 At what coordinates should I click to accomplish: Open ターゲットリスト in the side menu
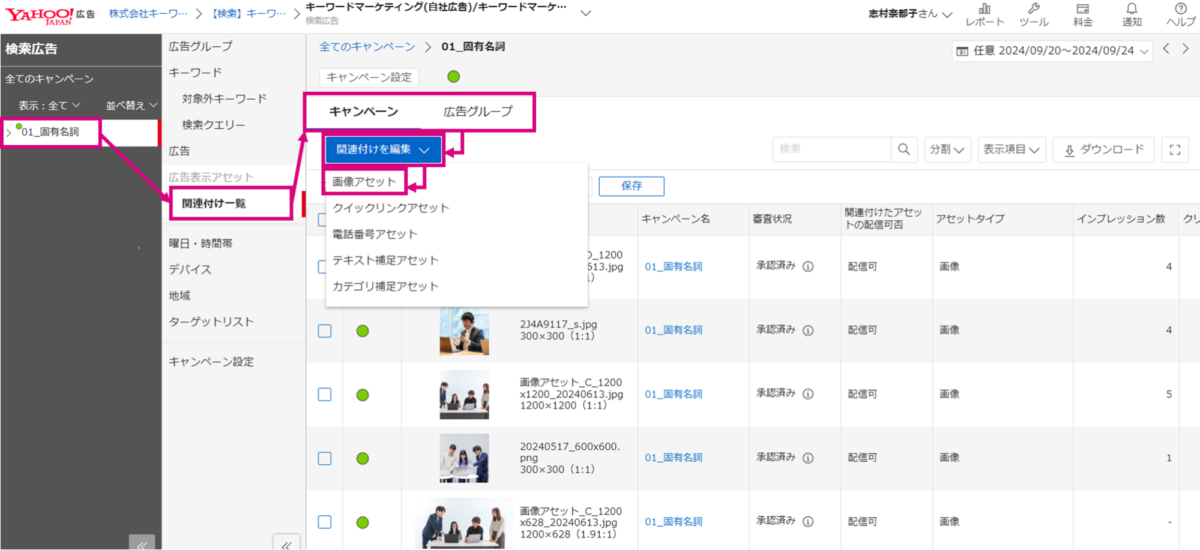click(211, 321)
